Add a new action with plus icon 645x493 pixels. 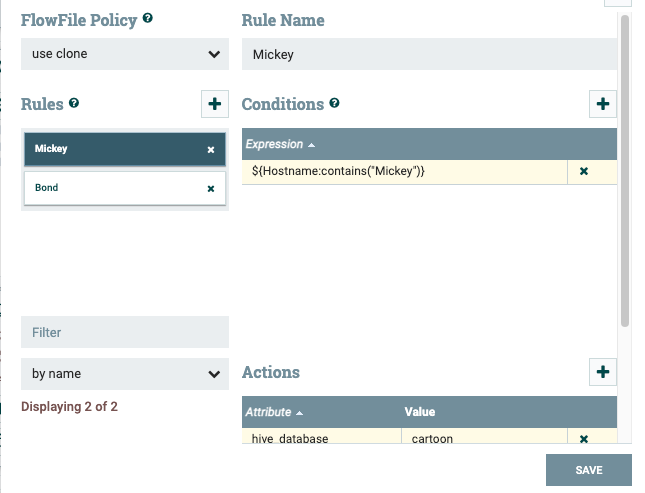[603, 372]
